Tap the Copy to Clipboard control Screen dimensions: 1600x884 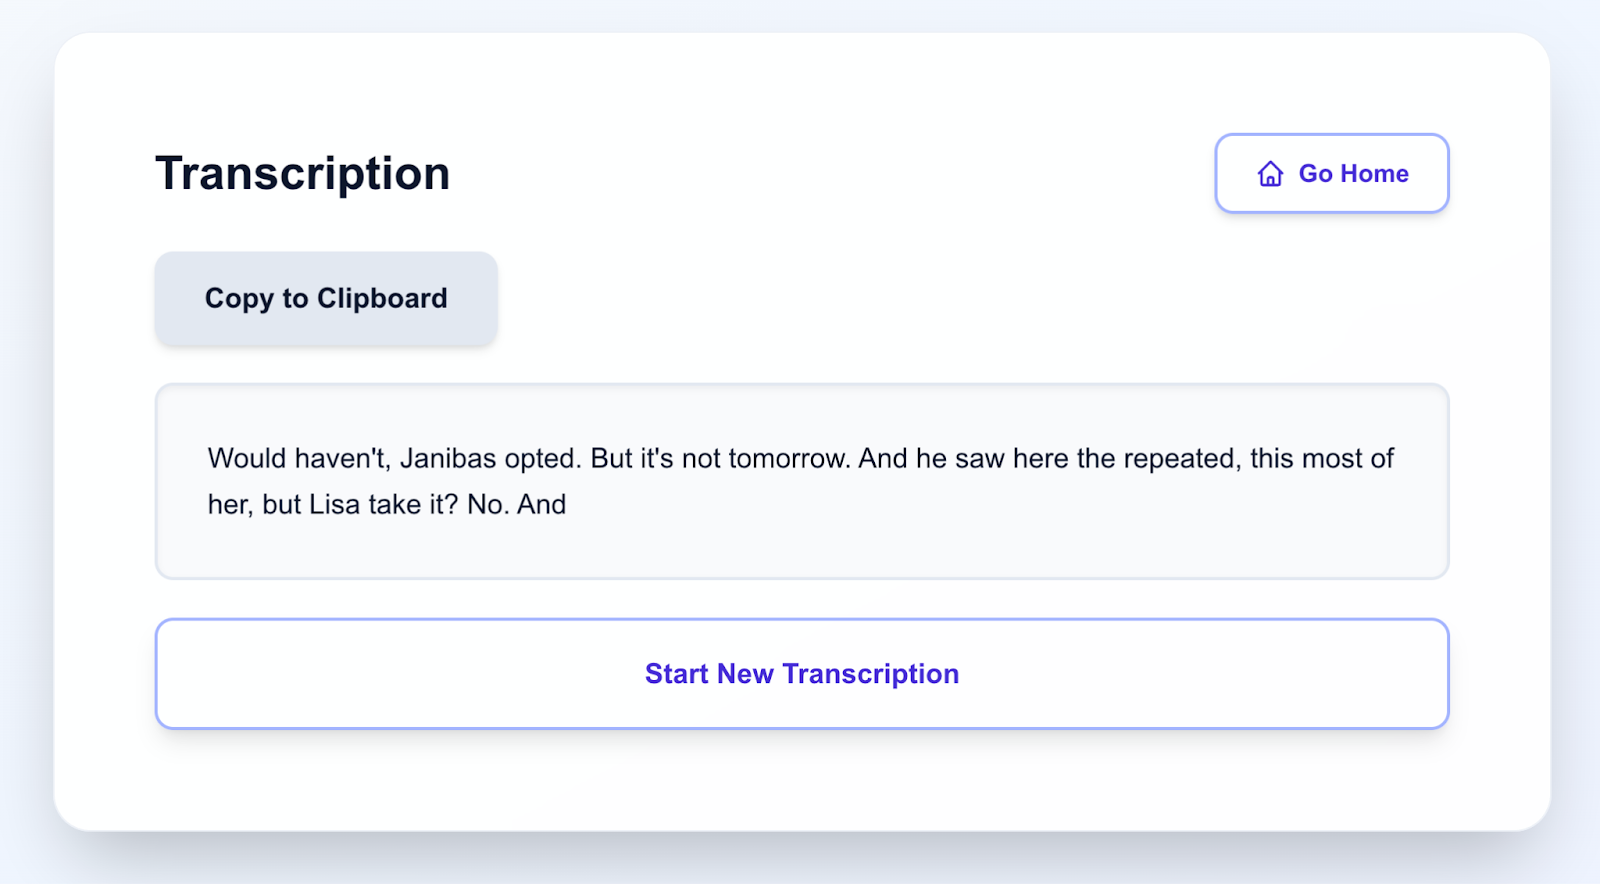pyautogui.click(x=326, y=298)
